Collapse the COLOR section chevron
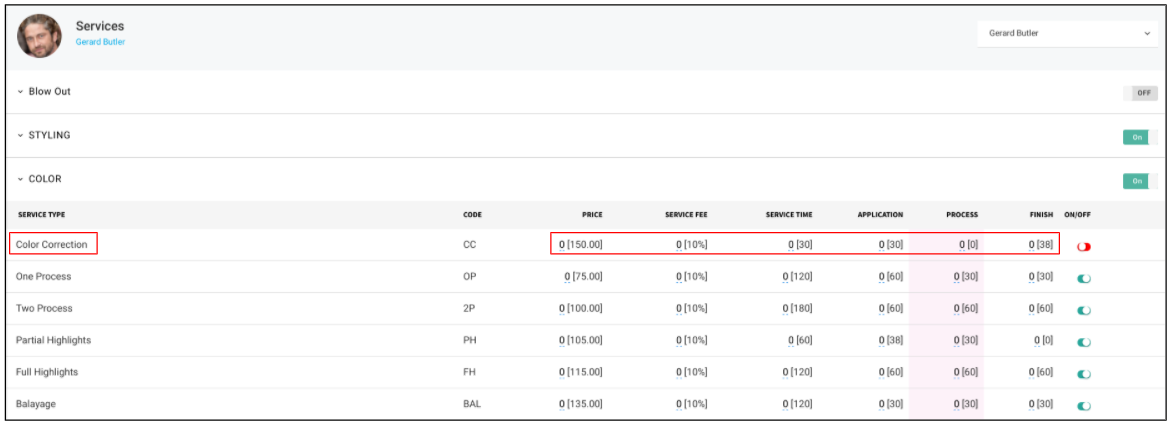This screenshot has height=425, width=1172. pos(21,180)
